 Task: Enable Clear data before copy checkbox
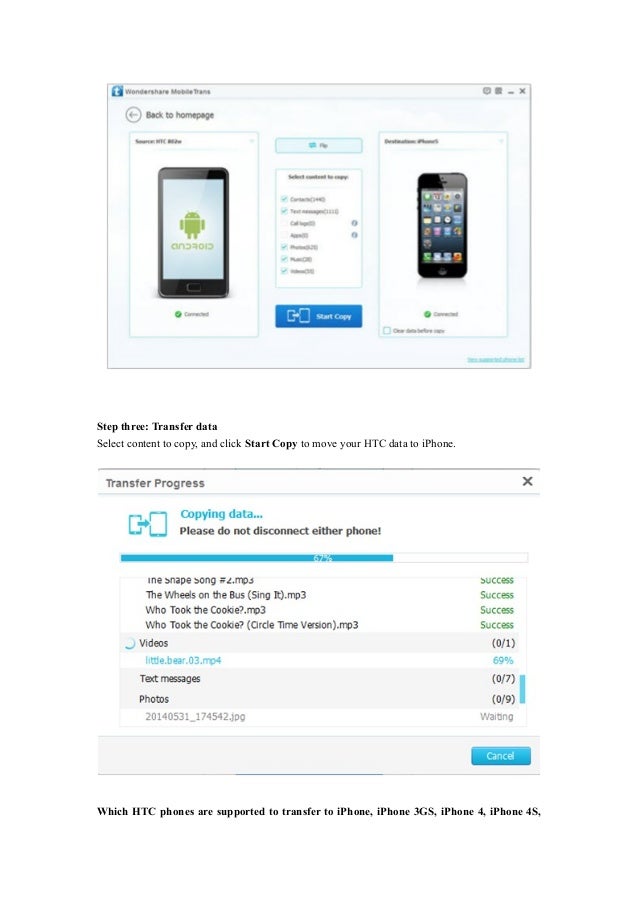pyautogui.click(x=387, y=331)
